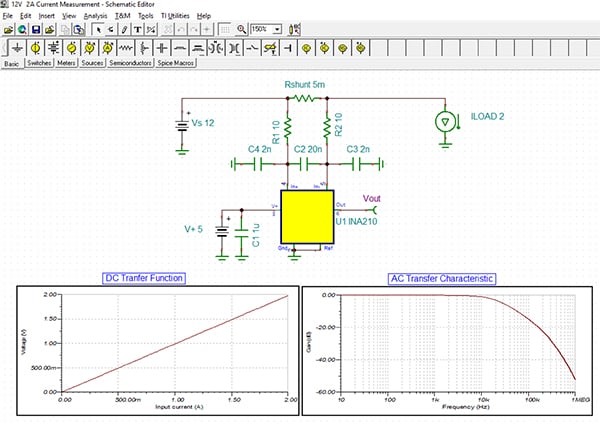The width and height of the screenshot is (600, 429).
Task: Switch to the Meters component tab
Action: [x=66, y=63]
